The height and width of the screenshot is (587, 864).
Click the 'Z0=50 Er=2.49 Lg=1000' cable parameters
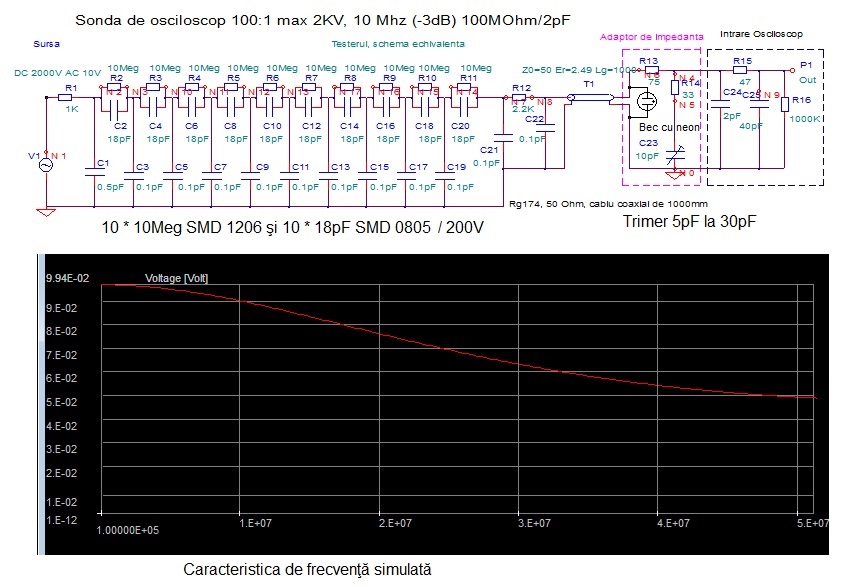click(x=579, y=70)
